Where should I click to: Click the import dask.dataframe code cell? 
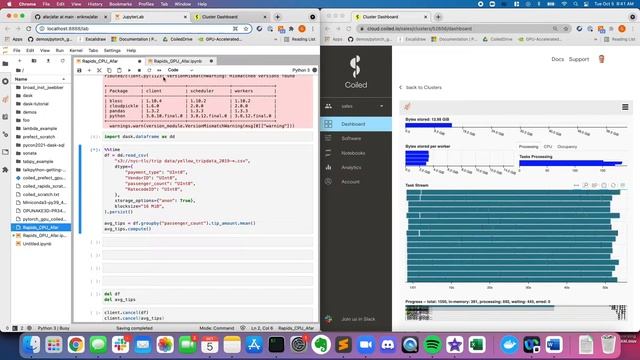tap(208, 137)
